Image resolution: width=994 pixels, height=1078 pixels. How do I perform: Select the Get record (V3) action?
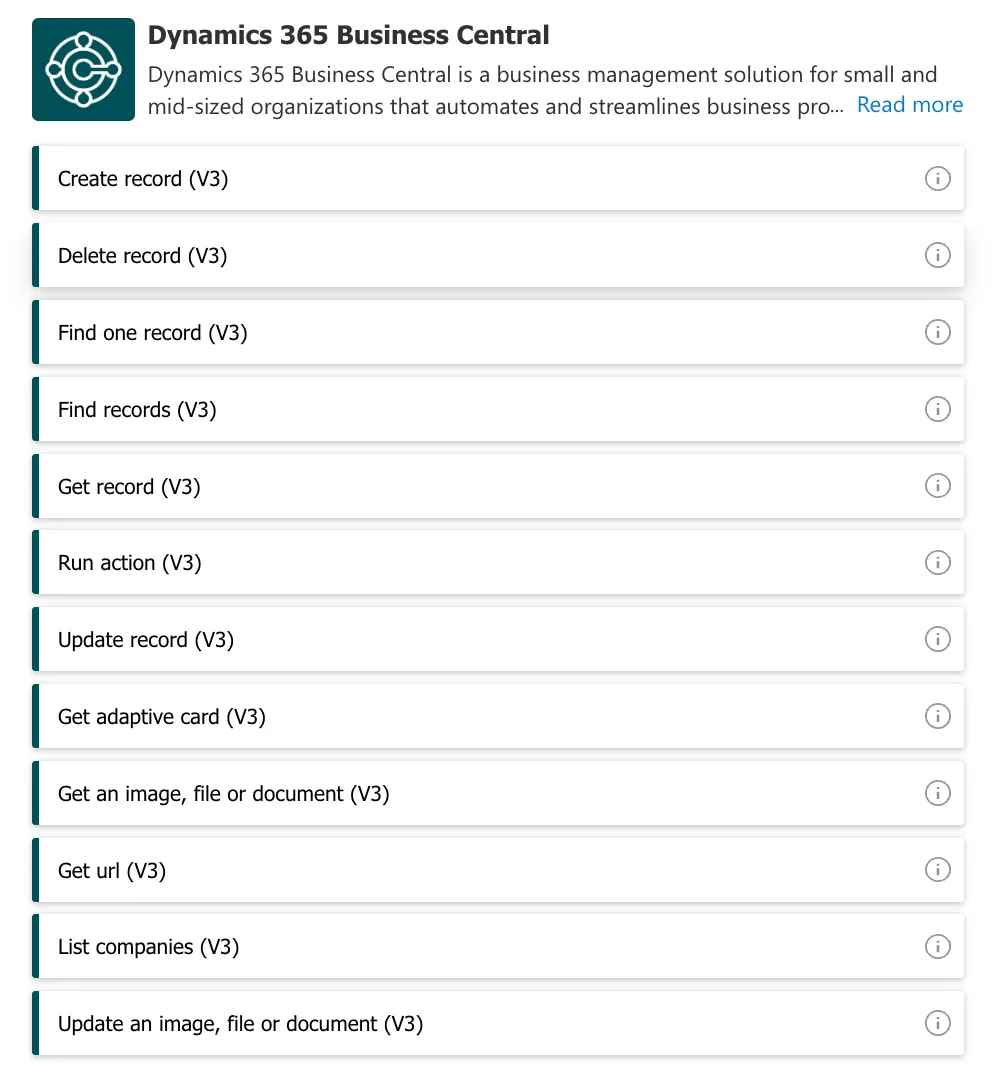click(x=400, y=486)
